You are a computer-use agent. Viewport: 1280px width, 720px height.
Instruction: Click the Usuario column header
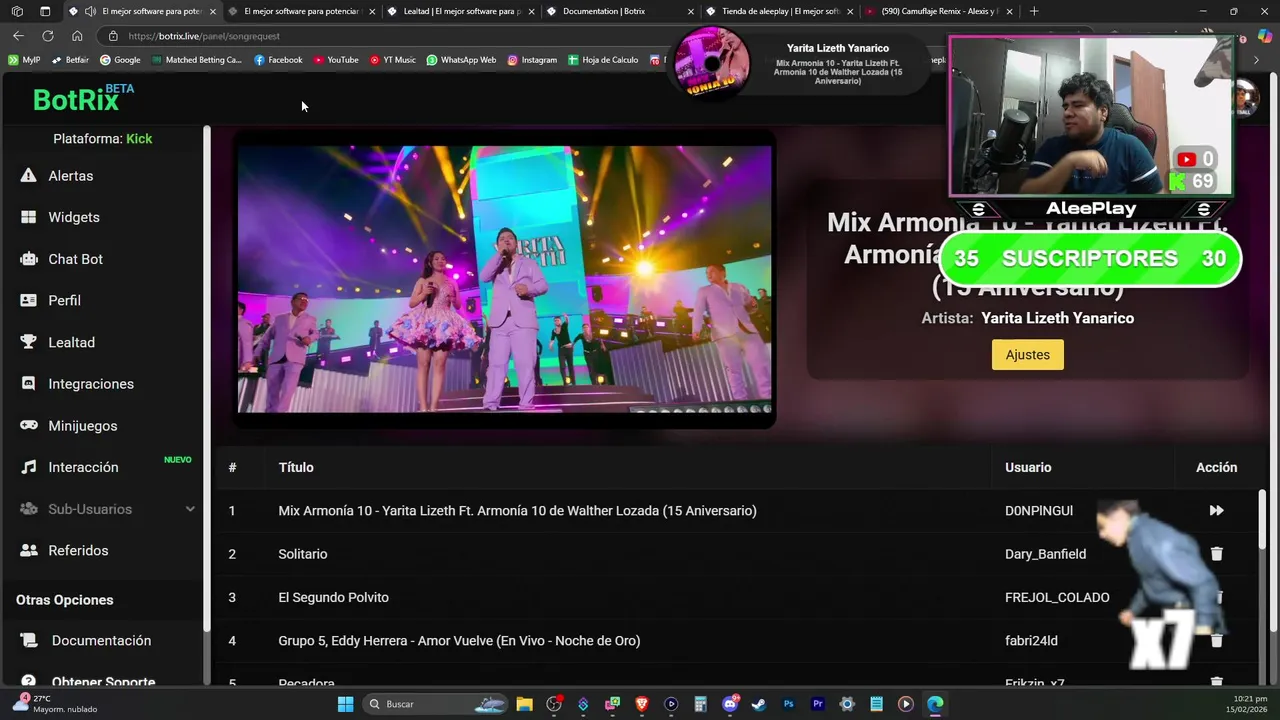coord(1028,467)
